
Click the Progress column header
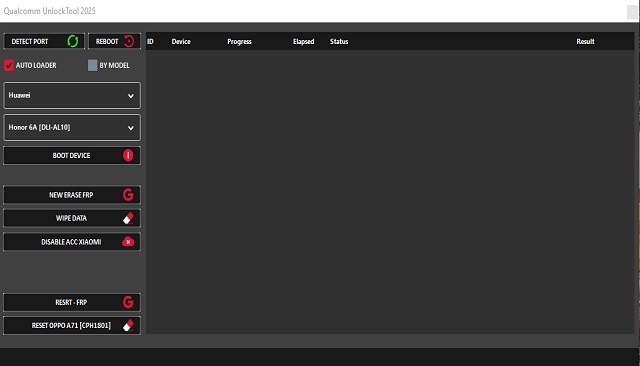pyautogui.click(x=239, y=42)
